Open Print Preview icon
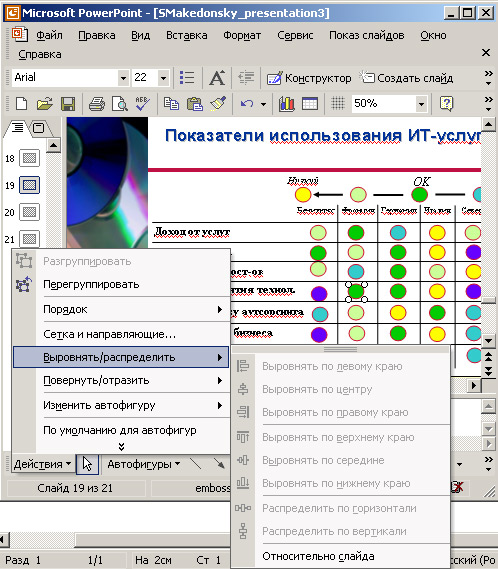The height and width of the screenshot is (569, 498). click(119, 104)
